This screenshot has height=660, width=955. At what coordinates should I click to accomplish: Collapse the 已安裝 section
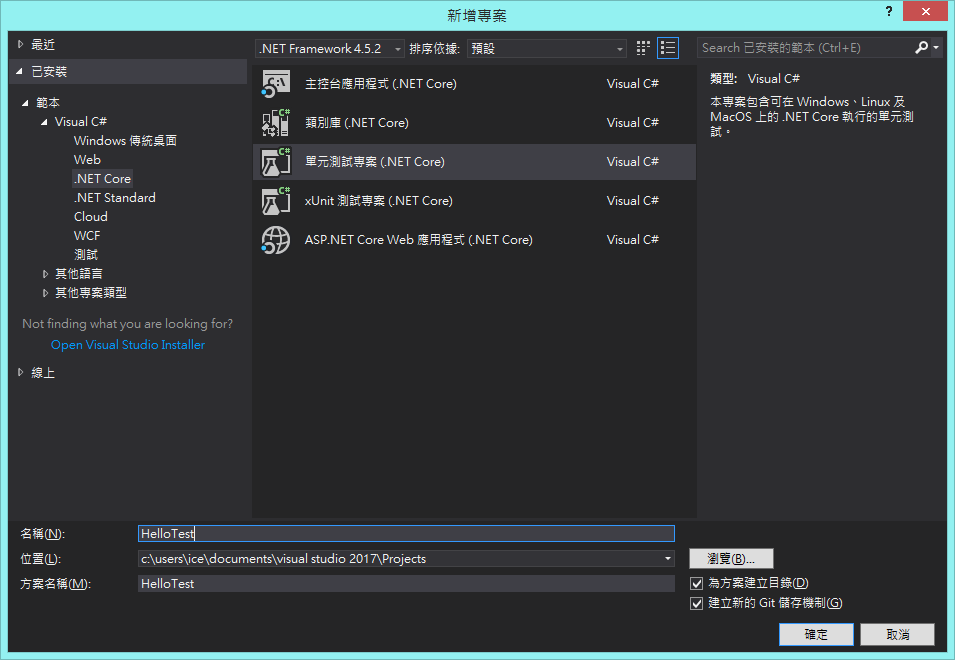point(20,71)
